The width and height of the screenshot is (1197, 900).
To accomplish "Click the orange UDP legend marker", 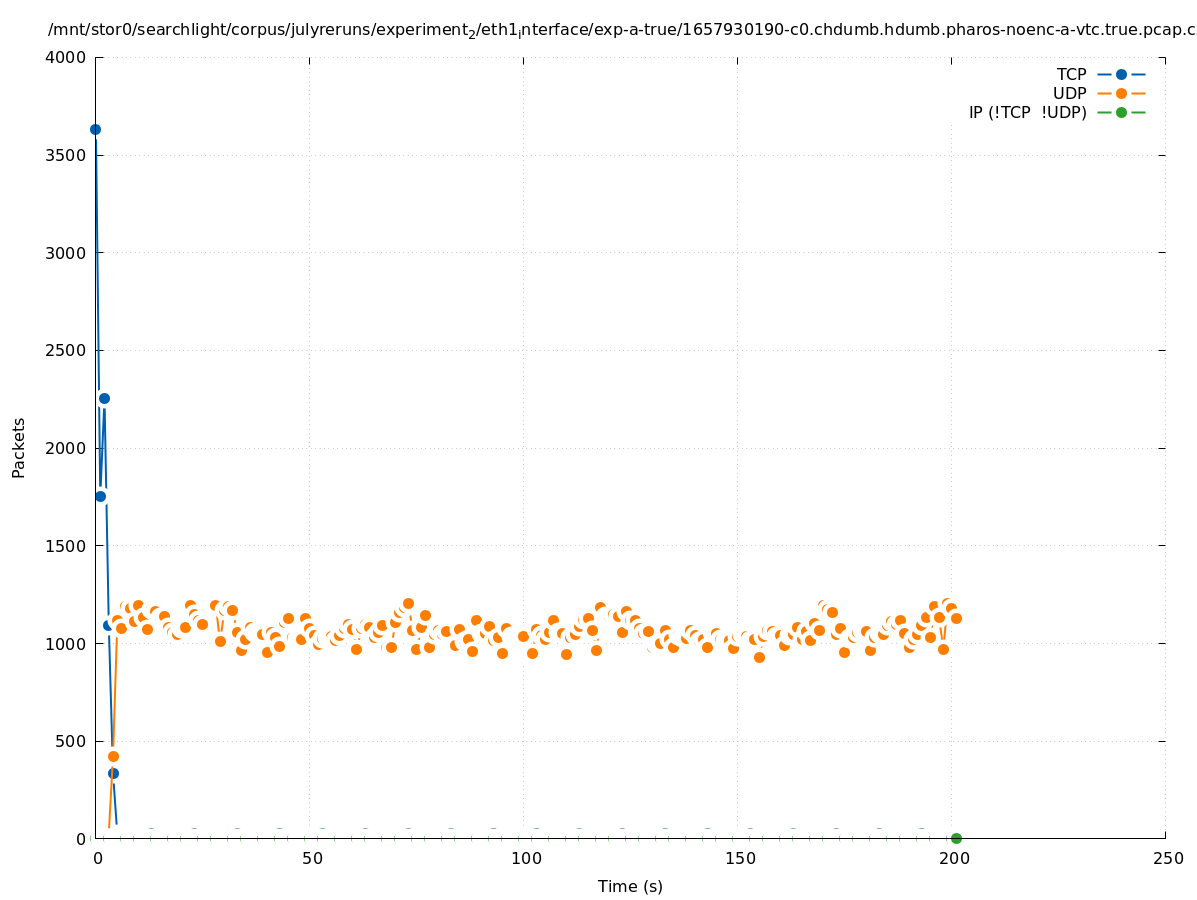I will [1121, 93].
